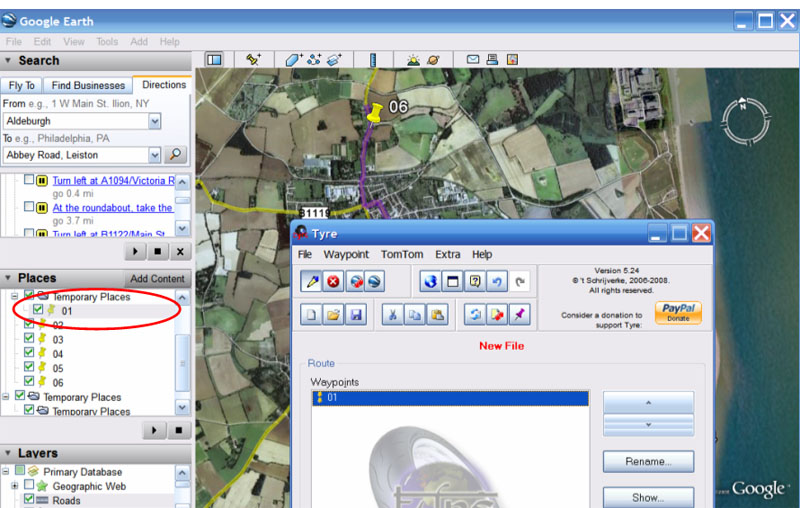
Task: Uncheck the 06 placemark checkbox
Action: pyautogui.click(x=29, y=381)
